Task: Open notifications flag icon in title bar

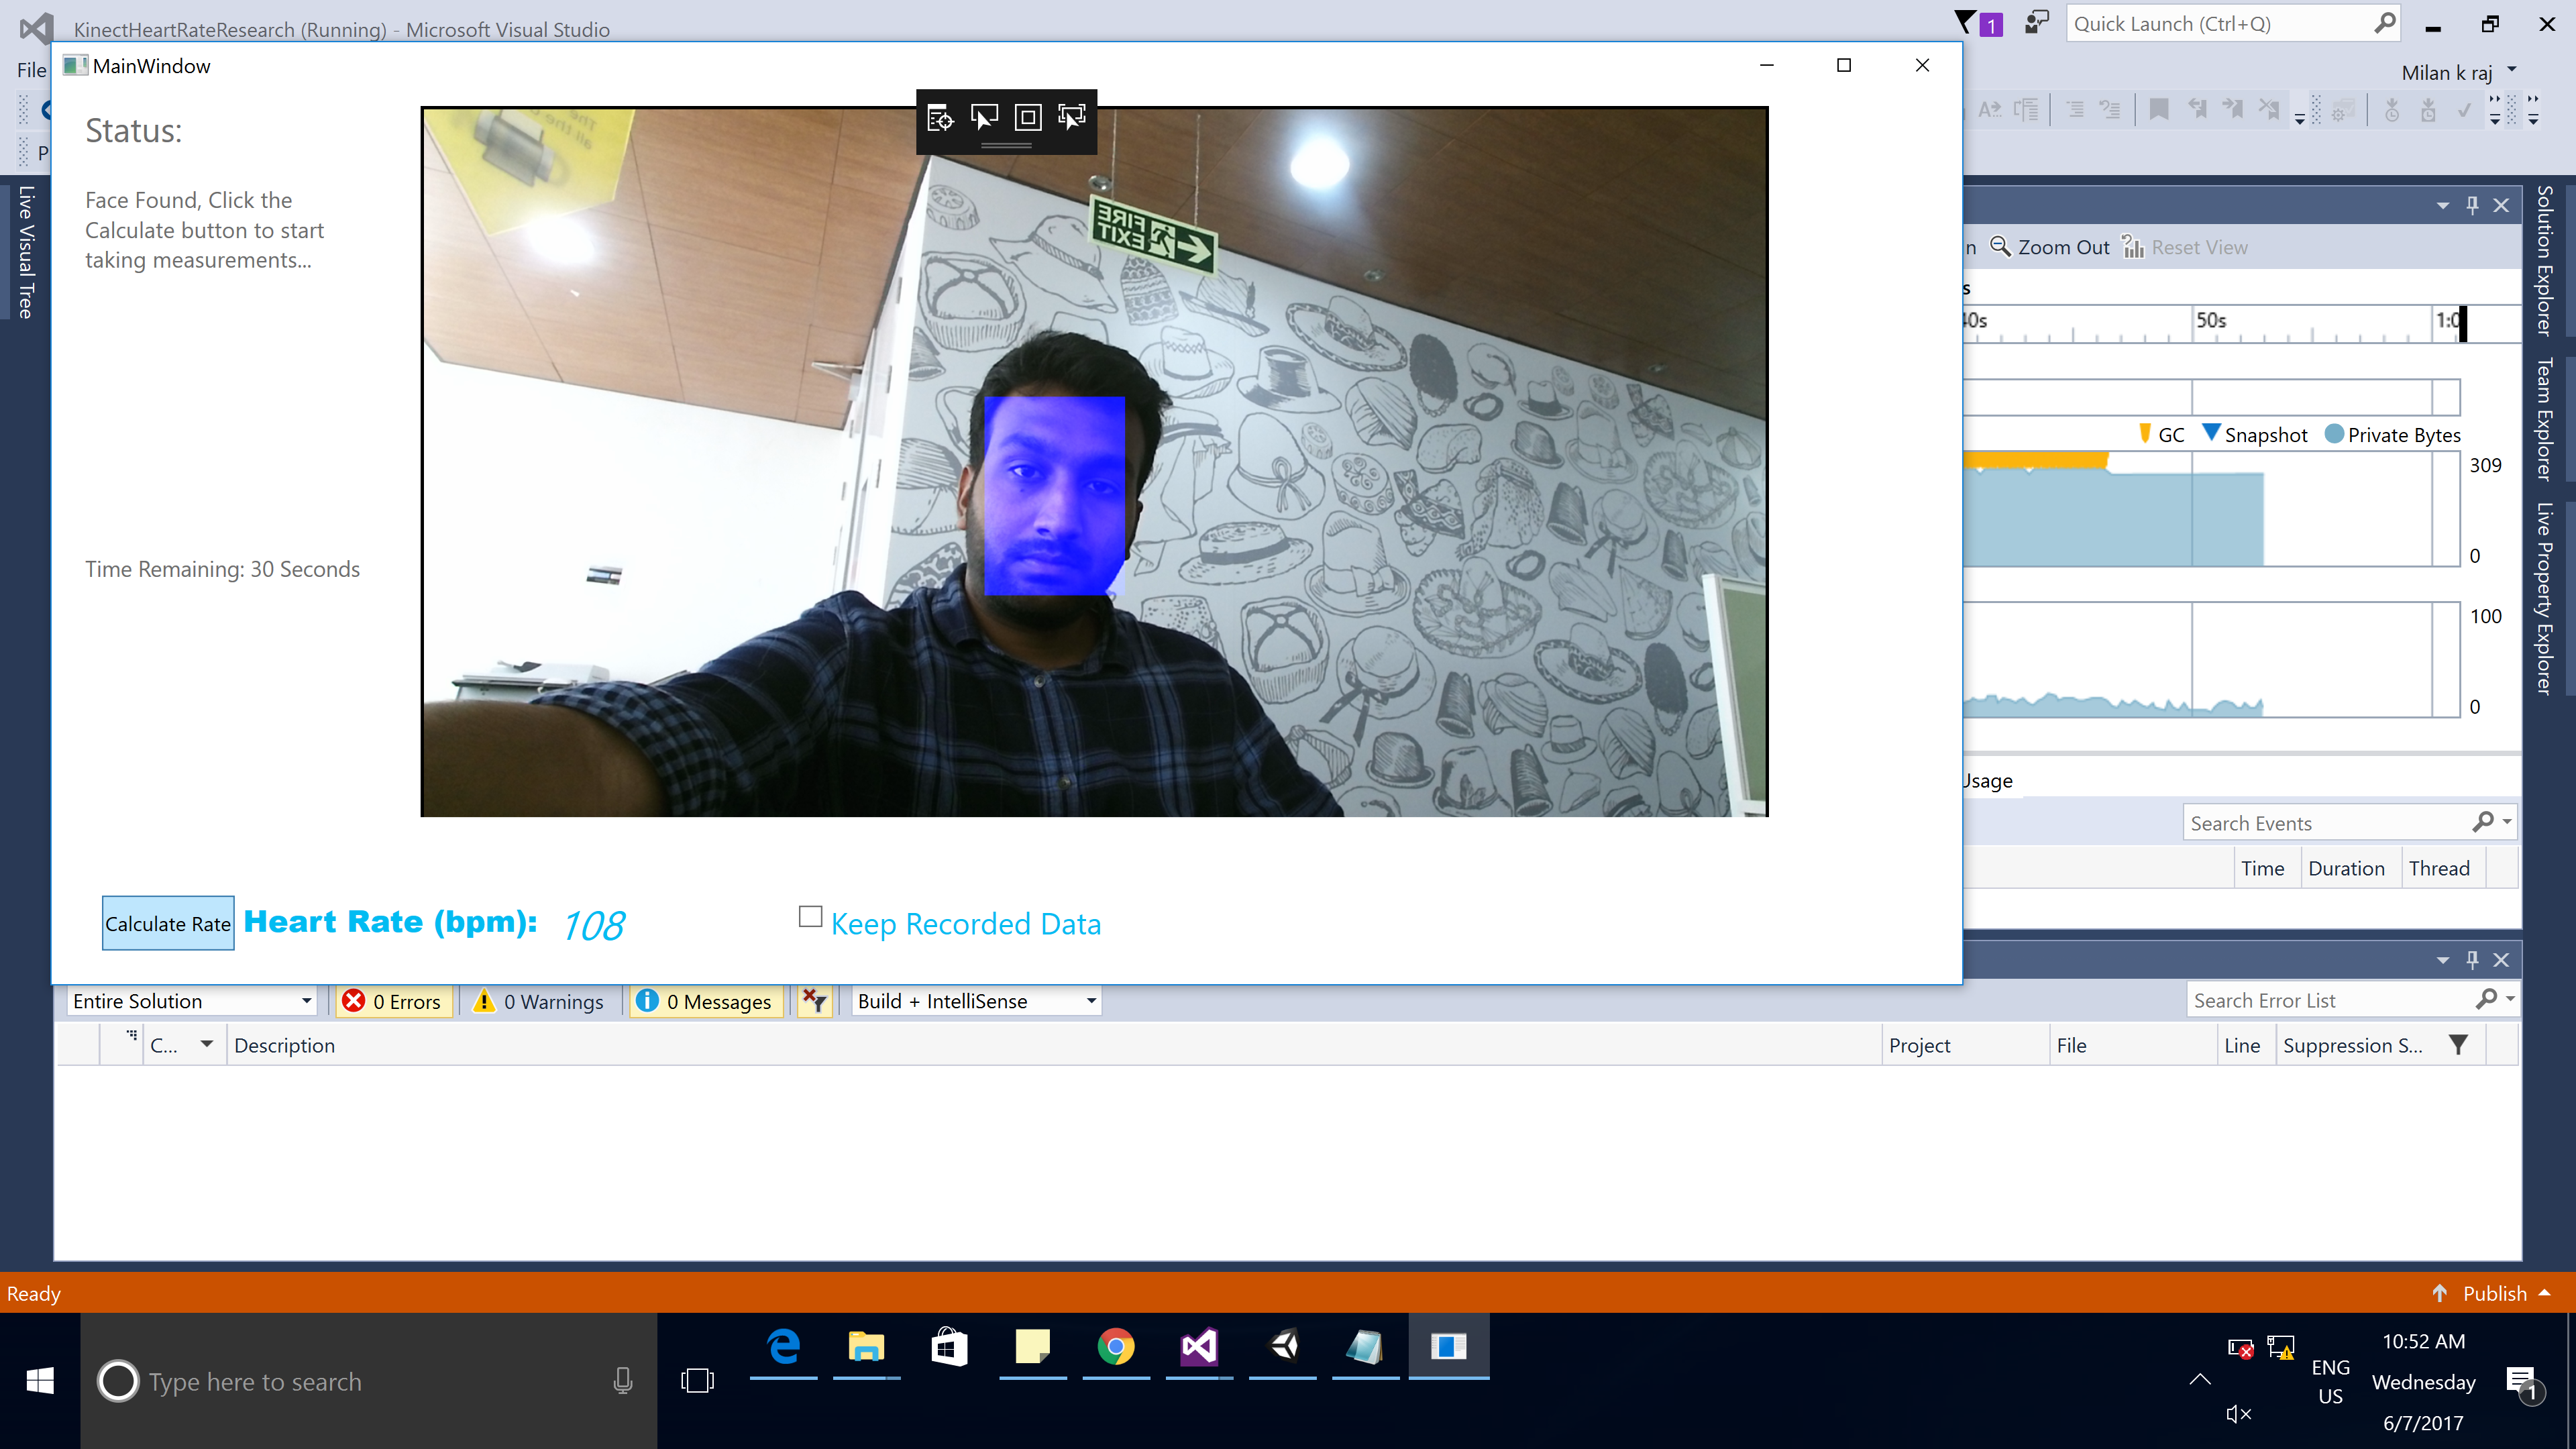Action: tap(1966, 23)
